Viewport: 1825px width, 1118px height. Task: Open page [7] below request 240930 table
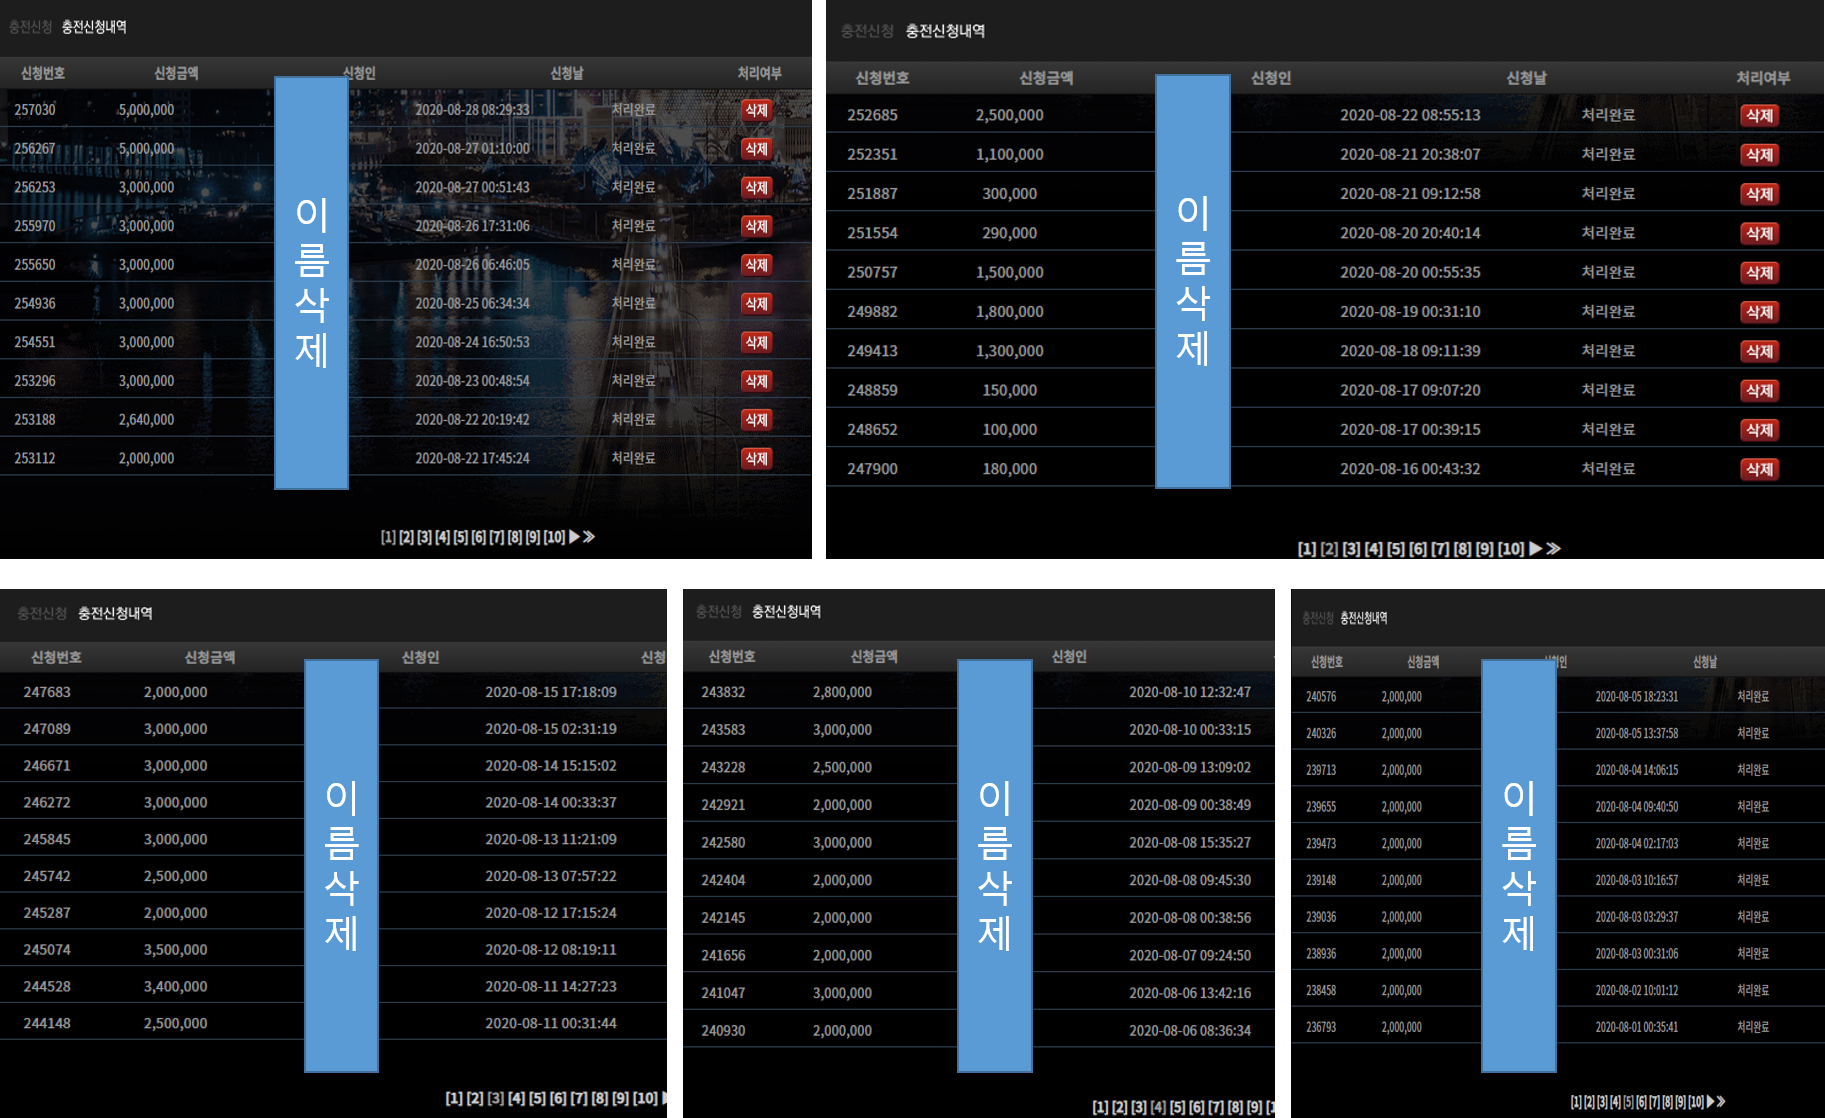(1215, 1107)
